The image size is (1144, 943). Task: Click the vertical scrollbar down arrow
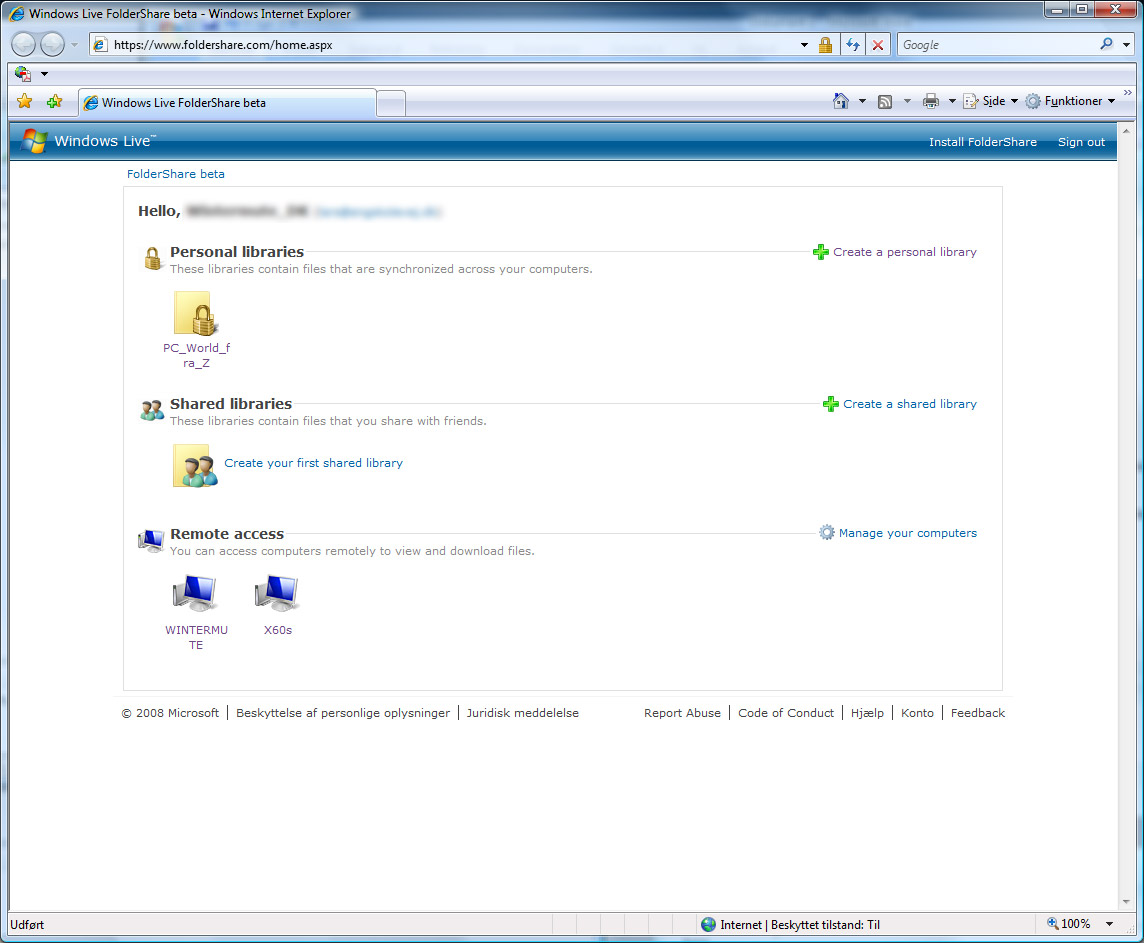click(1126, 902)
